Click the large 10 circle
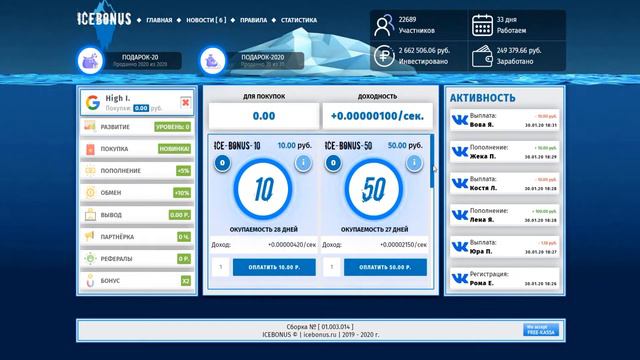The image size is (640, 360). (x=263, y=189)
